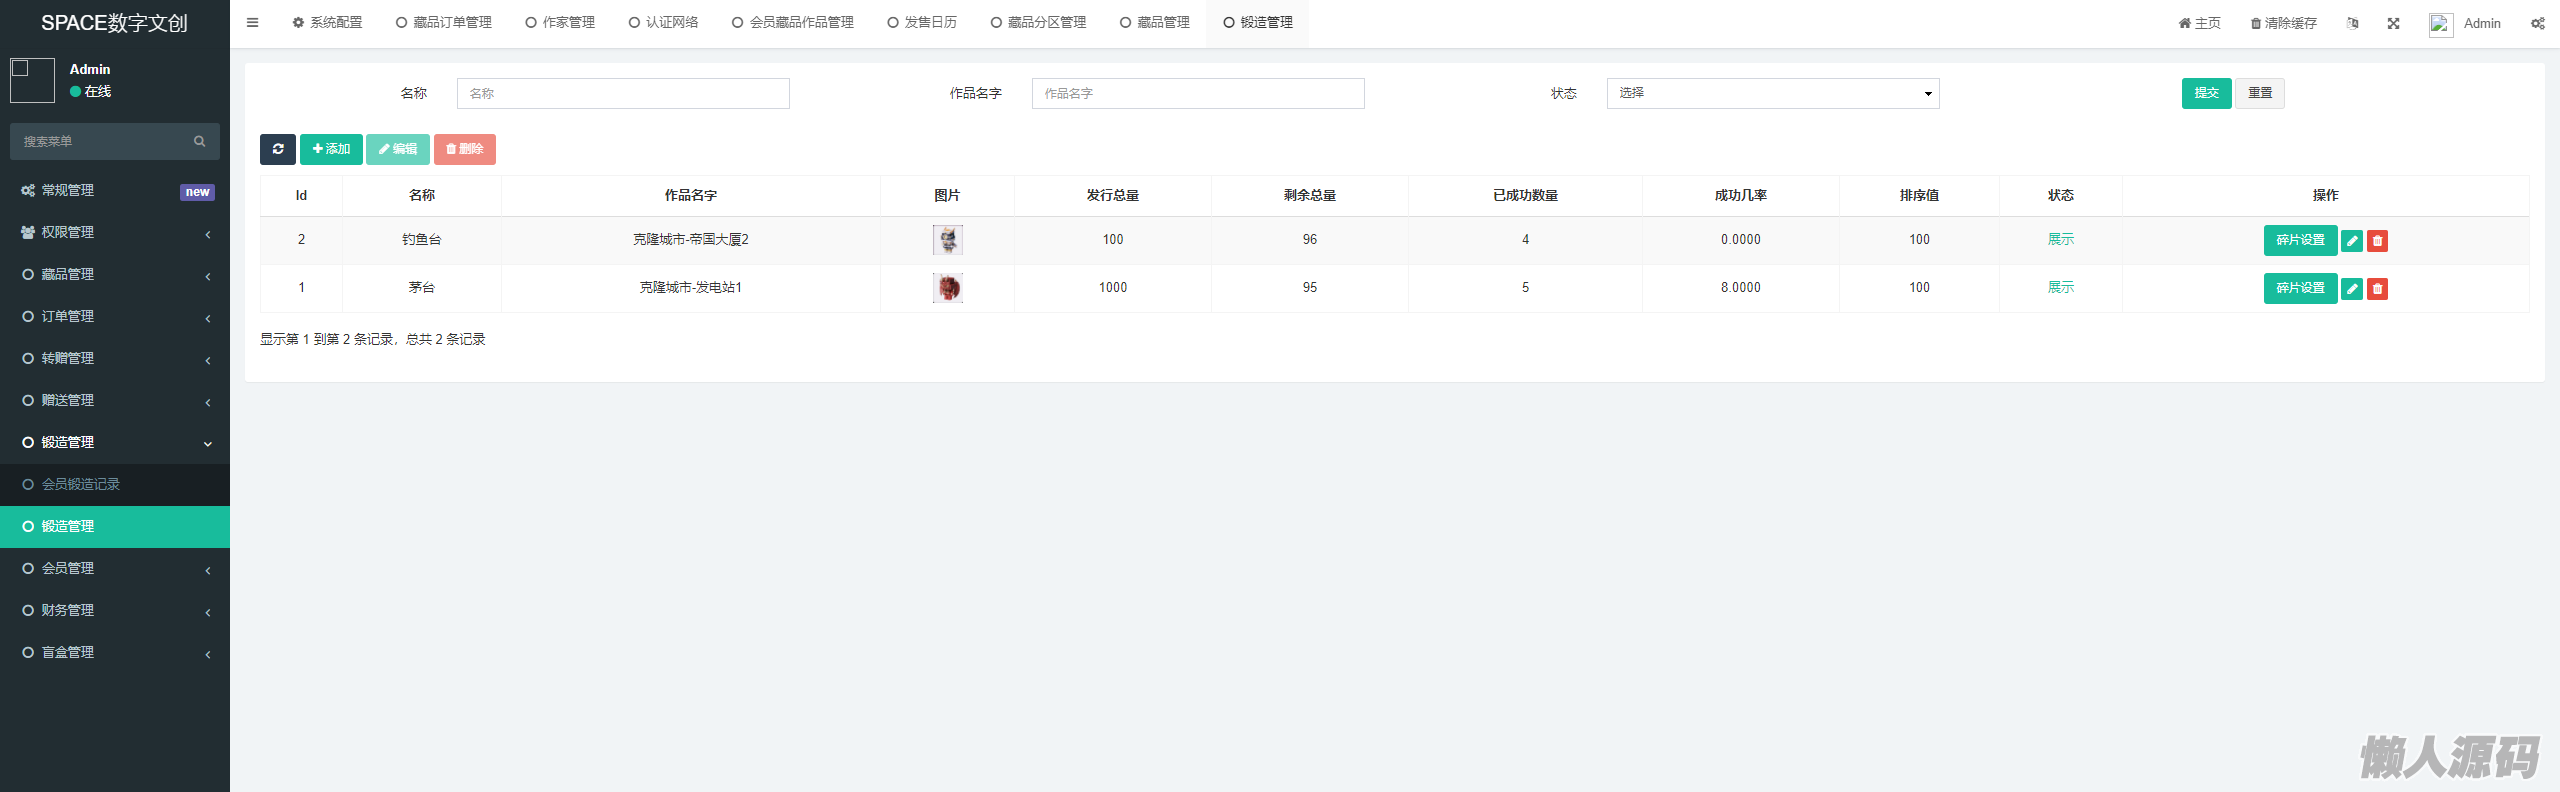Click the green pencil icon in the 钓鱼台 row
The width and height of the screenshot is (2560, 792).
(x=2352, y=241)
